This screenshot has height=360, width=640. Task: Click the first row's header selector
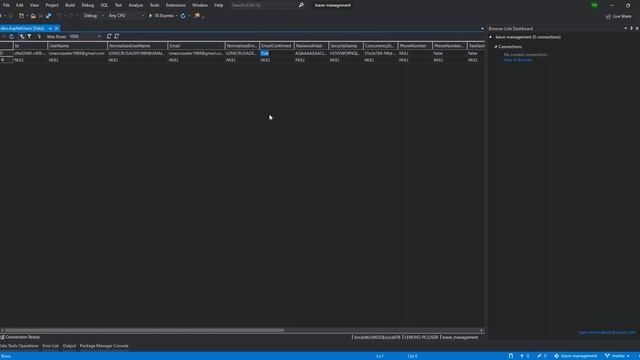(6, 53)
